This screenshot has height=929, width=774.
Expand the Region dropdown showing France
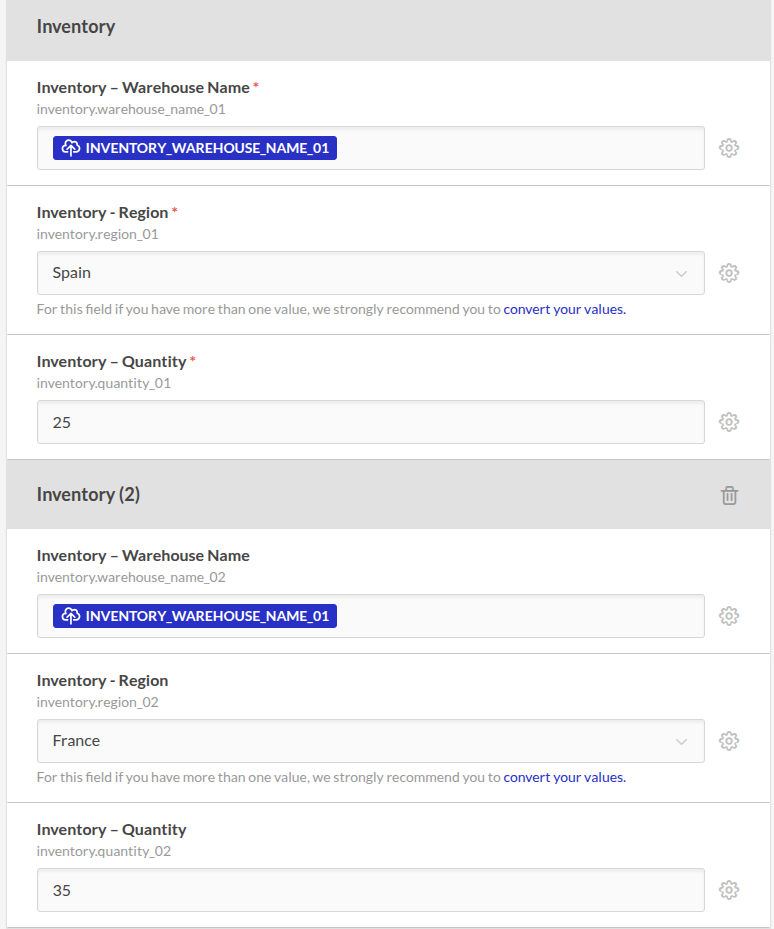(370, 741)
